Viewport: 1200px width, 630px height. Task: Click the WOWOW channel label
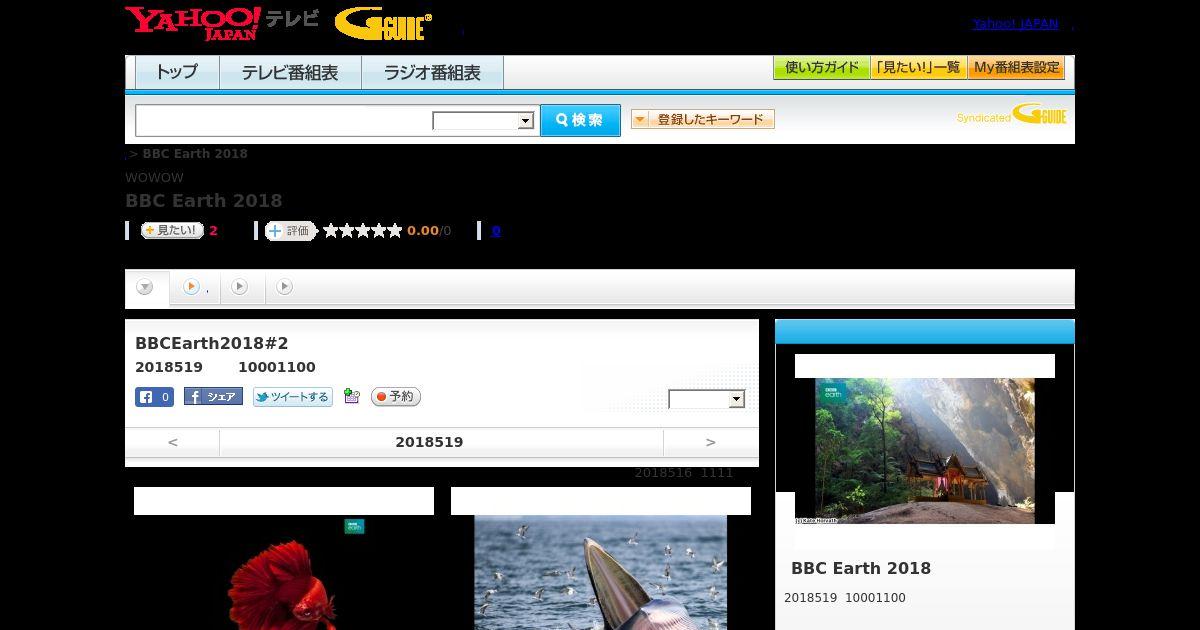[x=154, y=178]
